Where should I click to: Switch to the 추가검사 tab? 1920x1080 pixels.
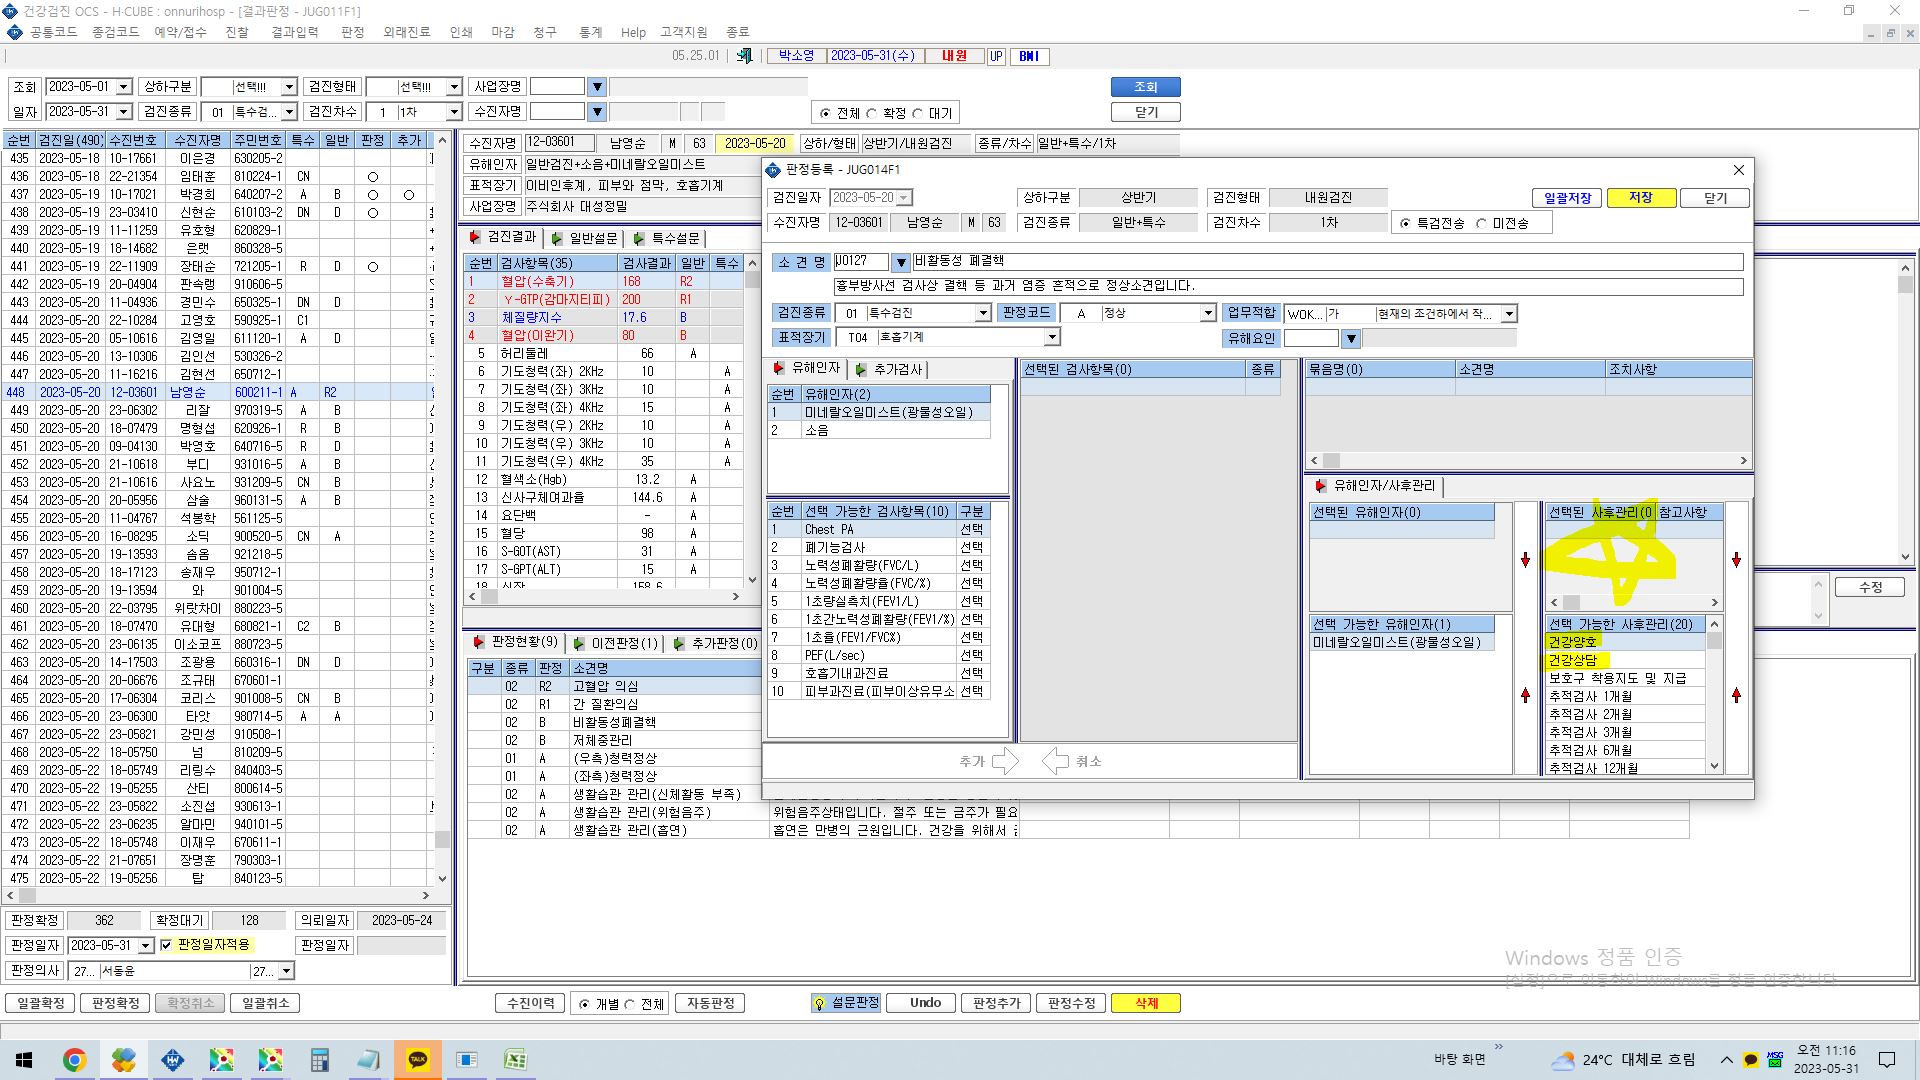[889, 370]
